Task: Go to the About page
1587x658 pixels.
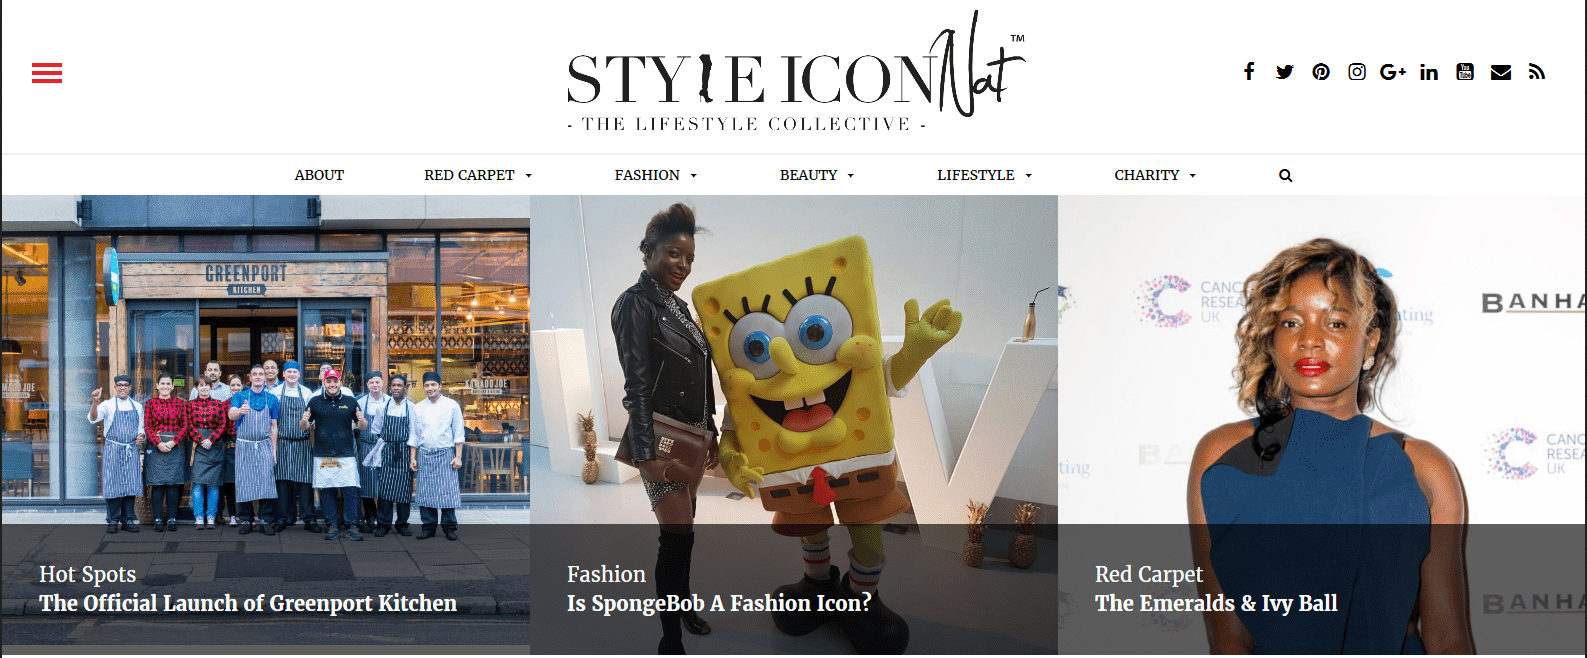Action: click(x=319, y=175)
